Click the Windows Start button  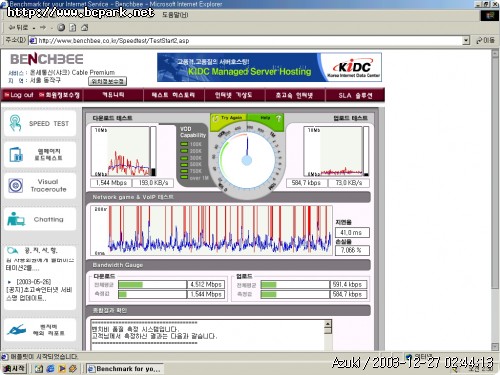[x=14, y=368]
